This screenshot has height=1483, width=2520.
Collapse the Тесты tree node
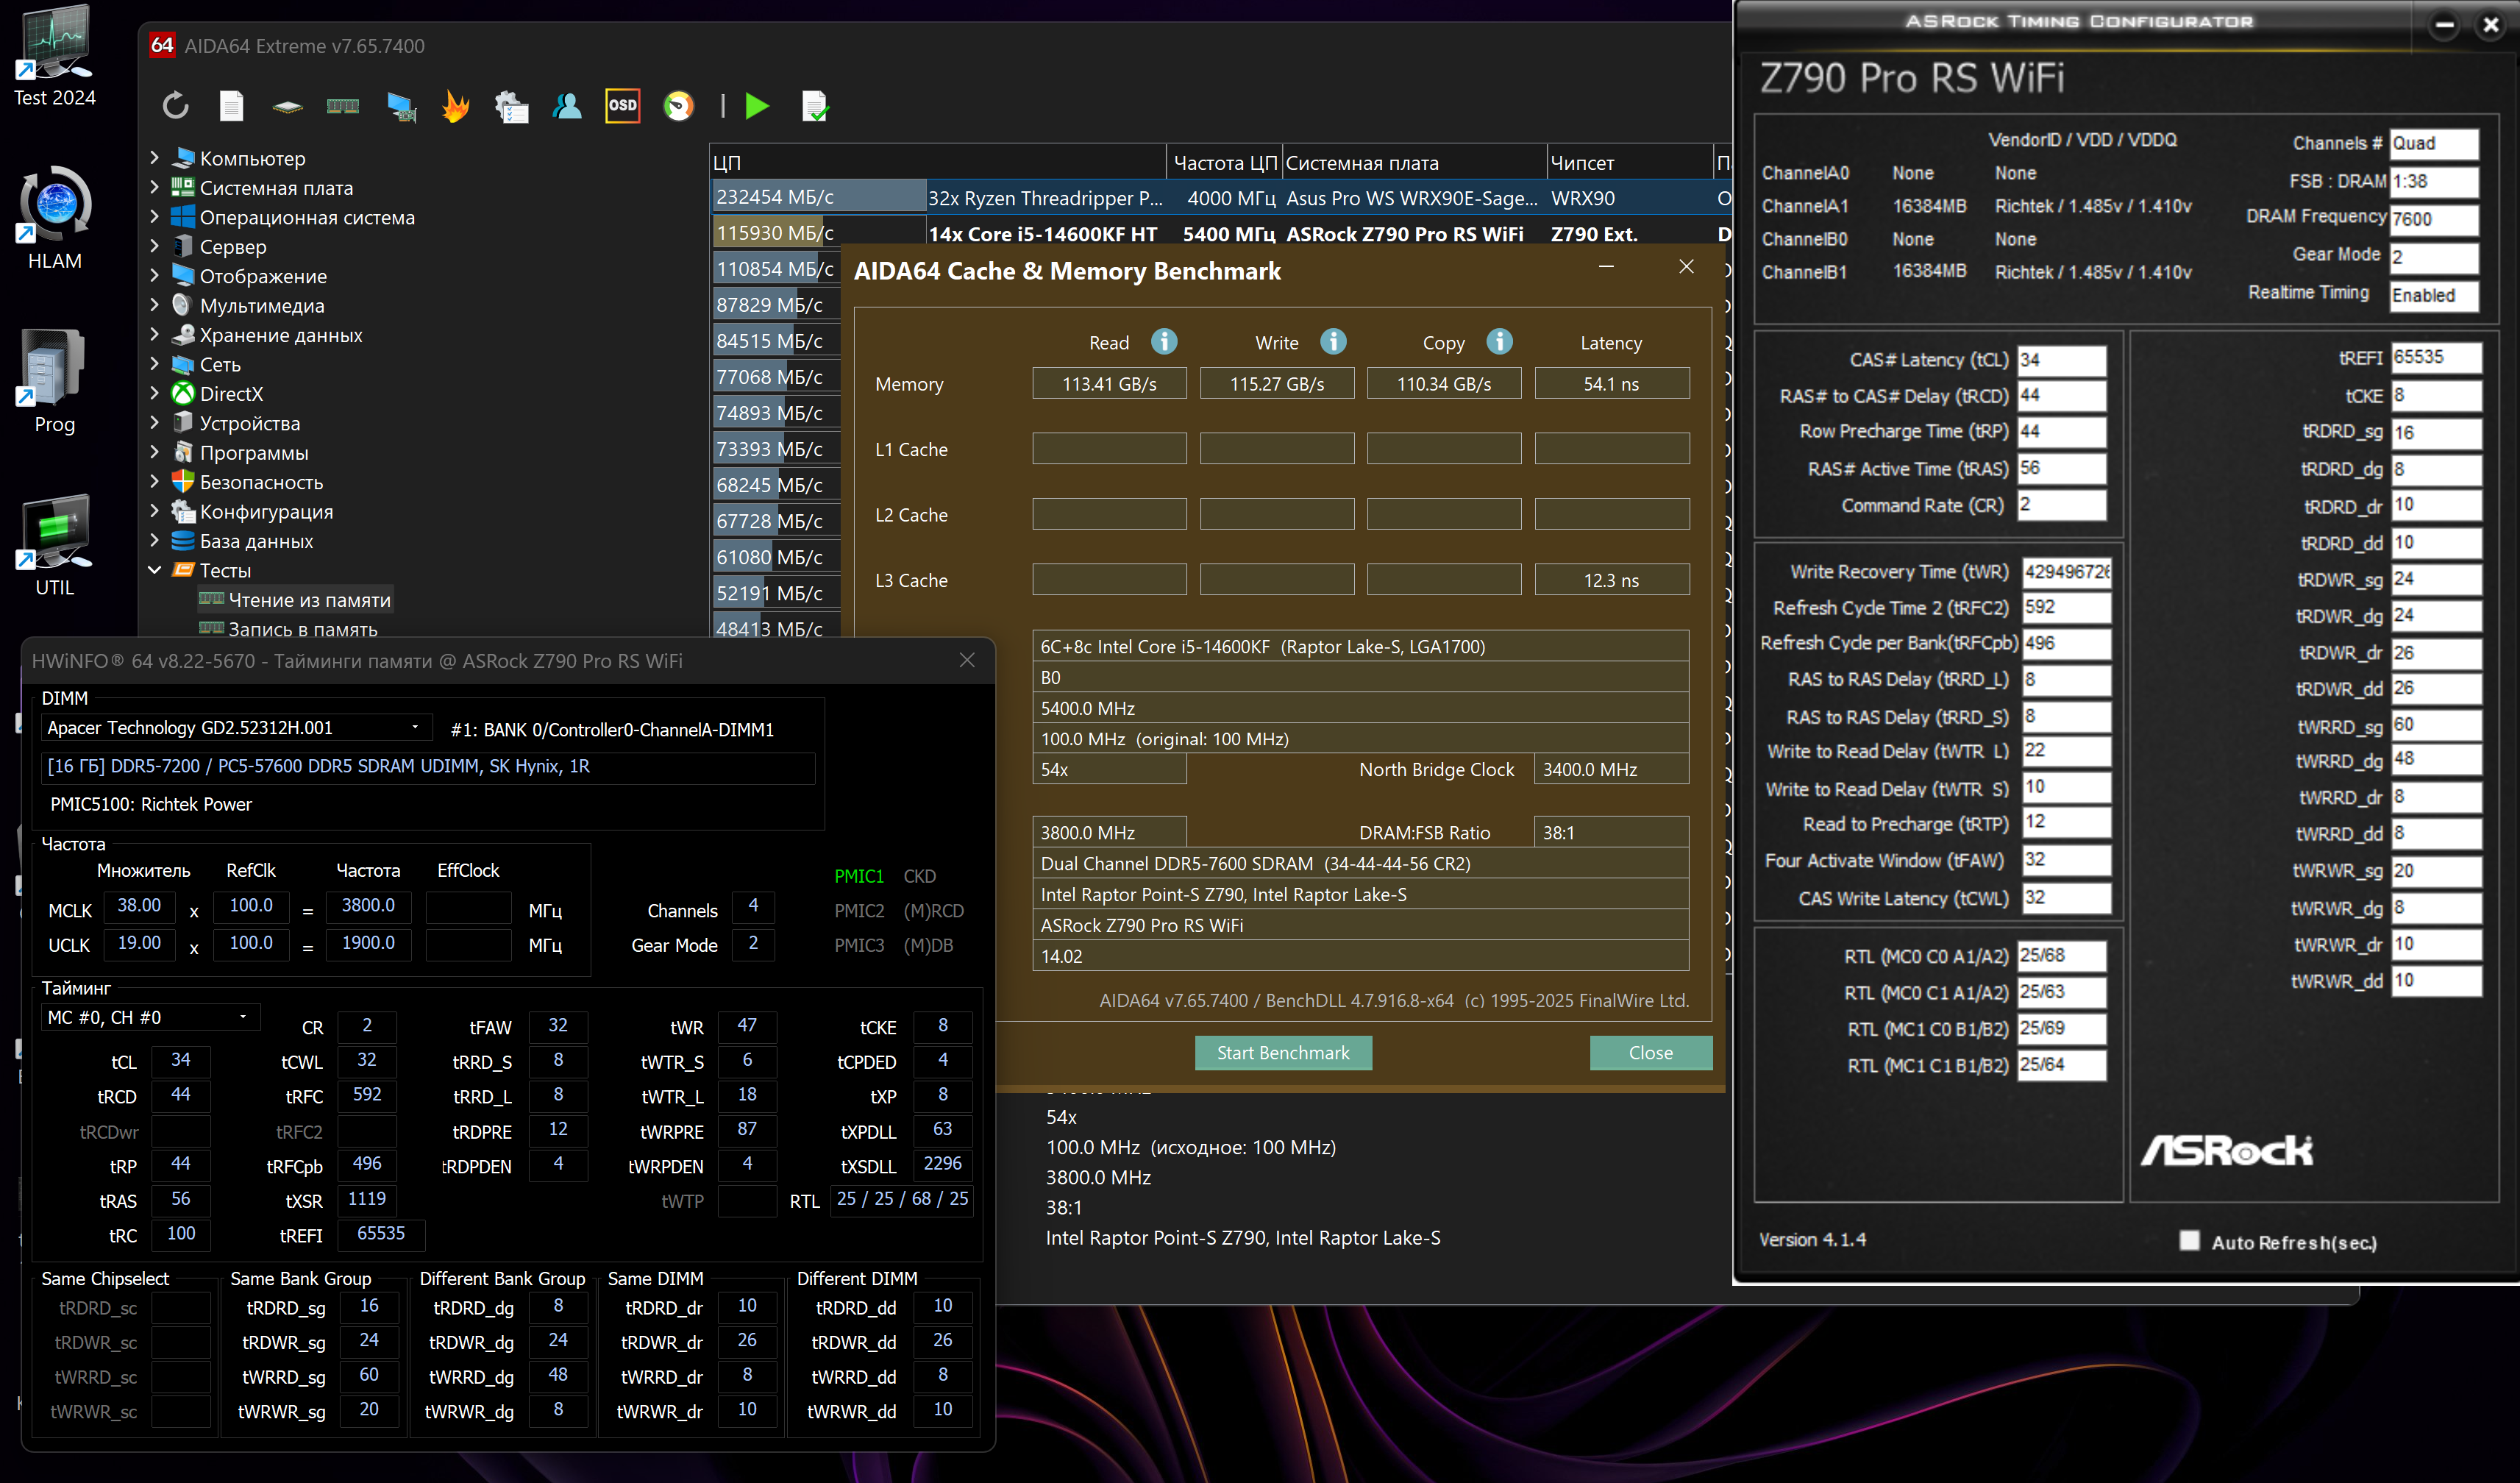(x=154, y=570)
